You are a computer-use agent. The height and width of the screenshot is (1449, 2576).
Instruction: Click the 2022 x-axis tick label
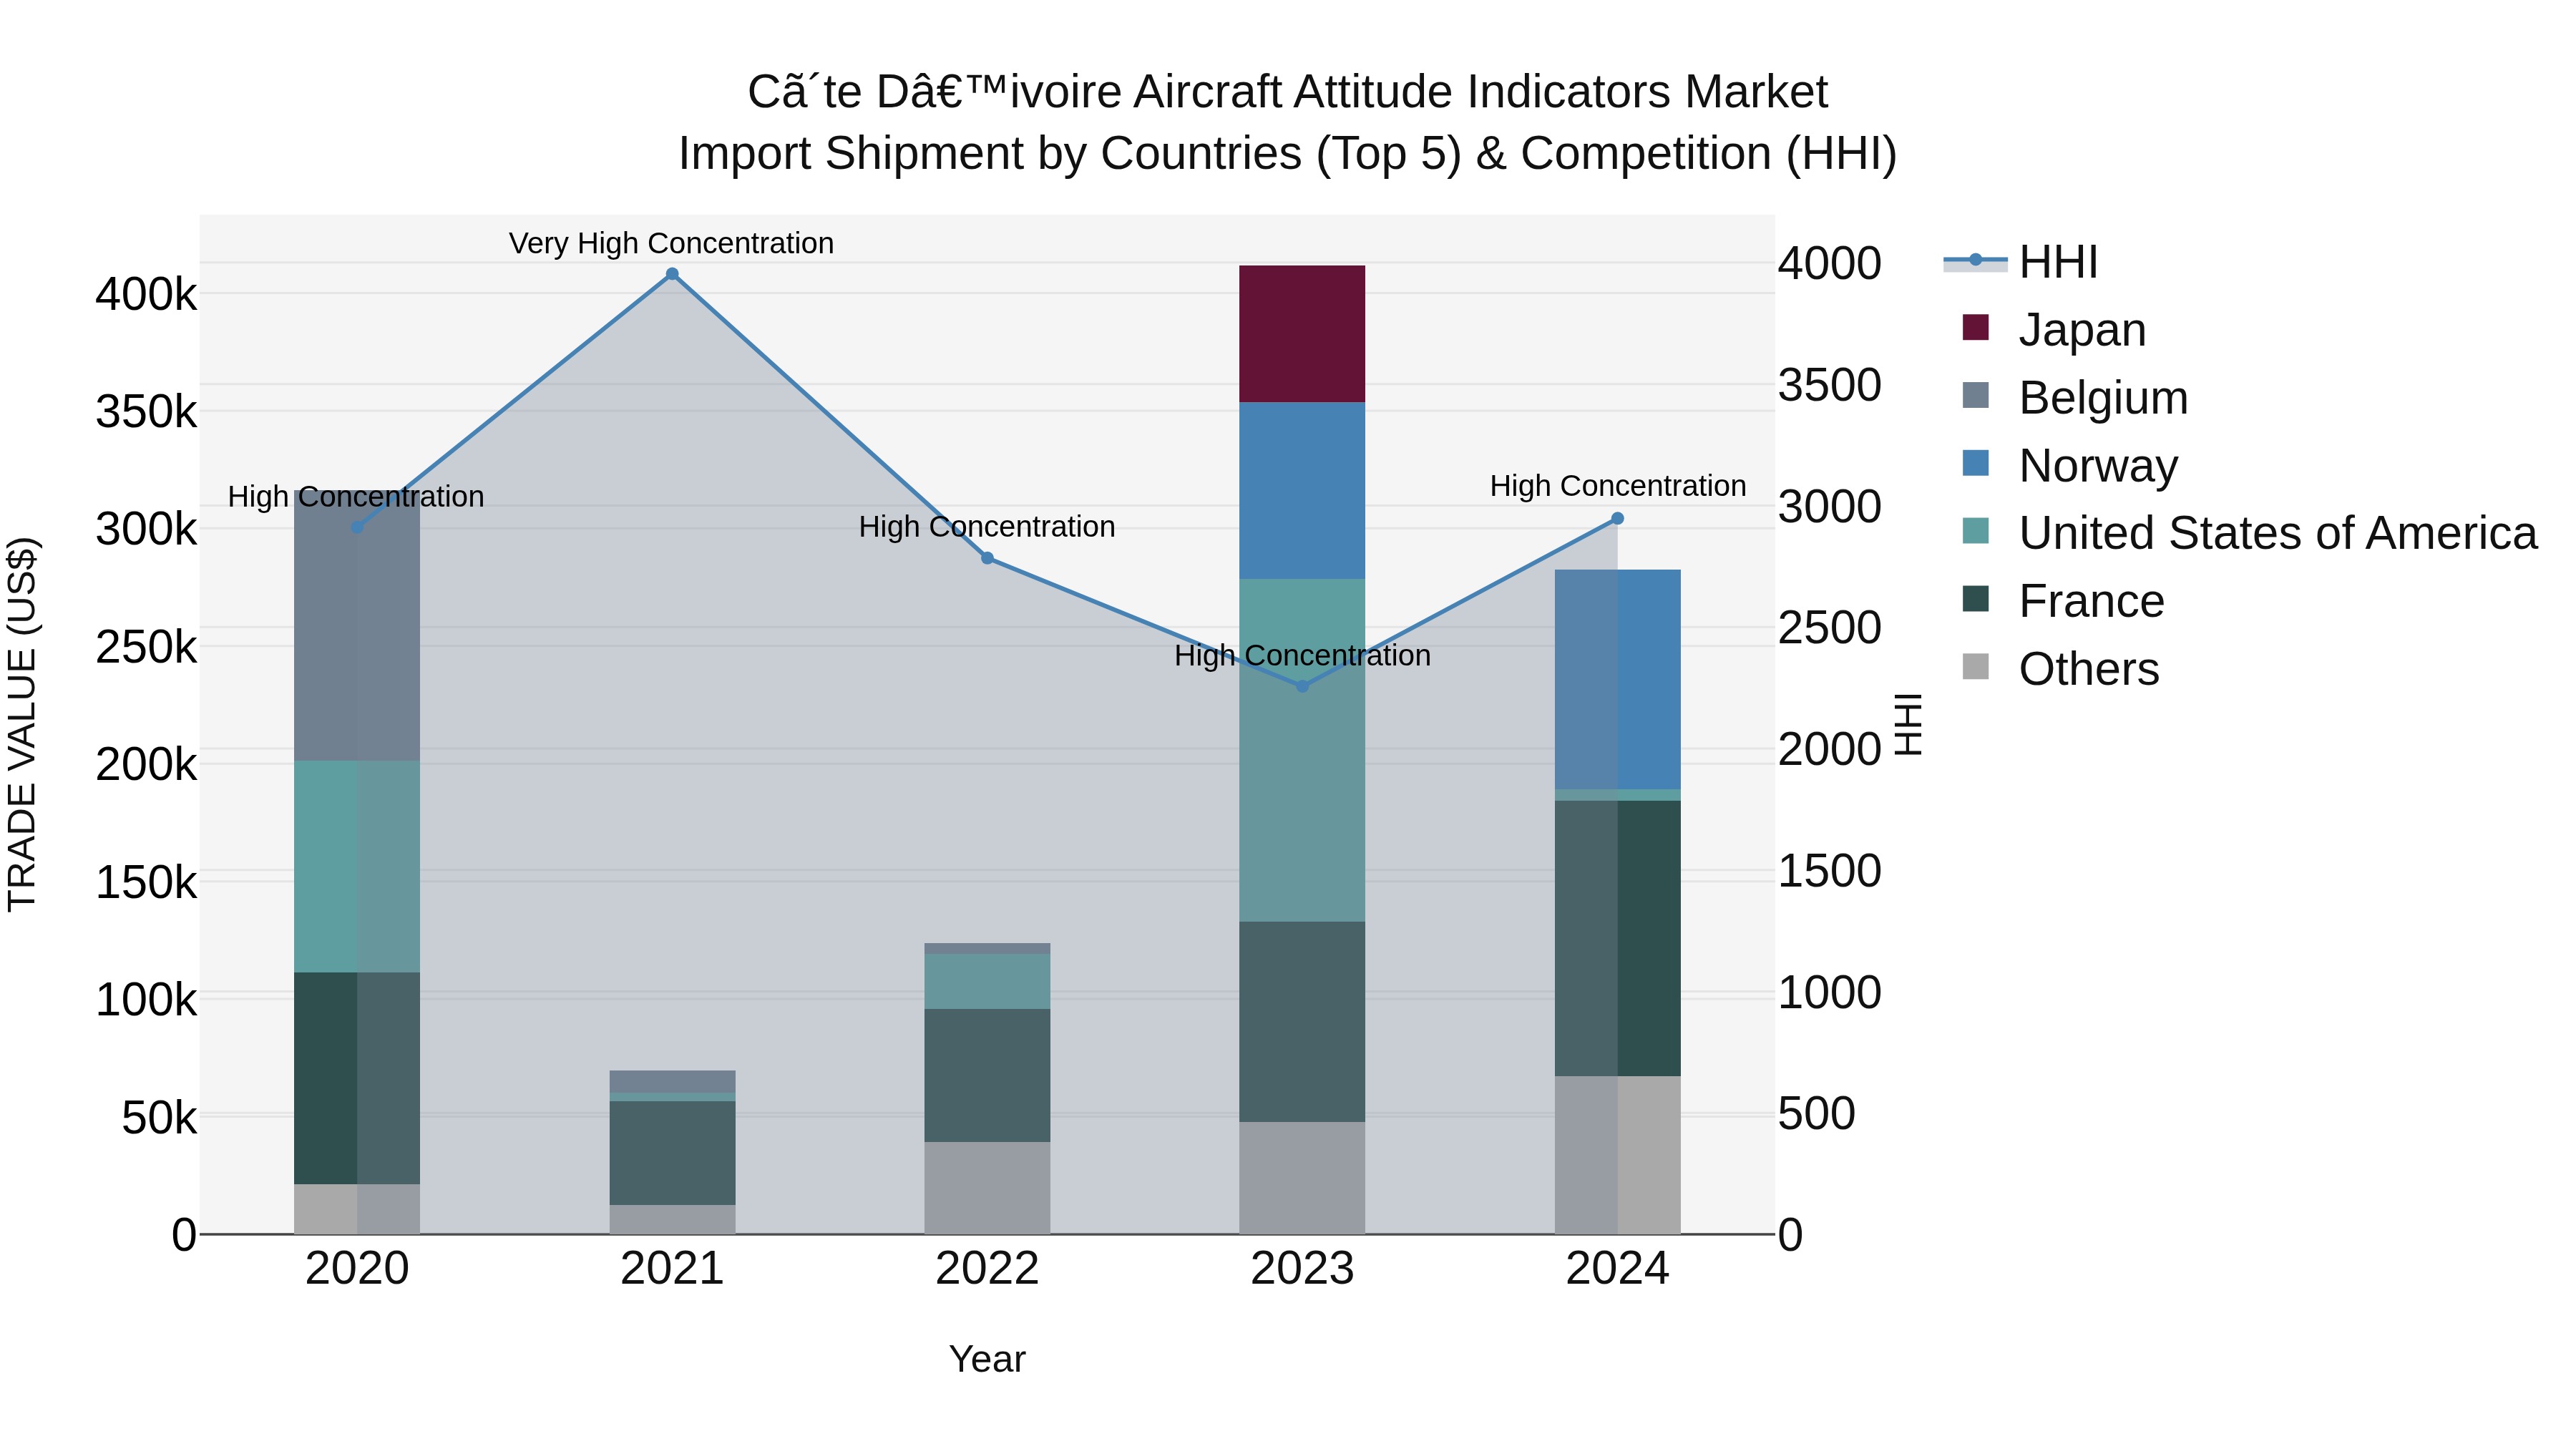point(987,1269)
